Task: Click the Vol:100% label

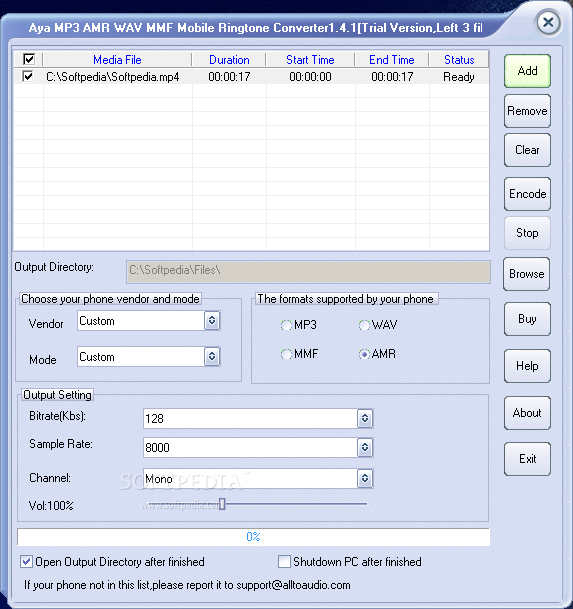Action: [51, 506]
